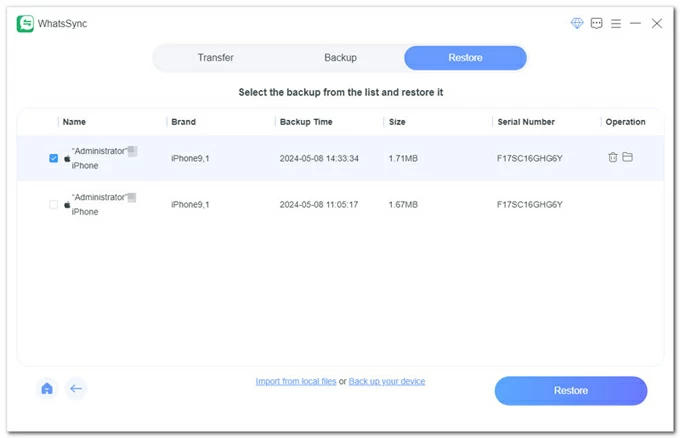680x438 pixels.
Task: Open the Back up your device link
Action: tap(387, 381)
